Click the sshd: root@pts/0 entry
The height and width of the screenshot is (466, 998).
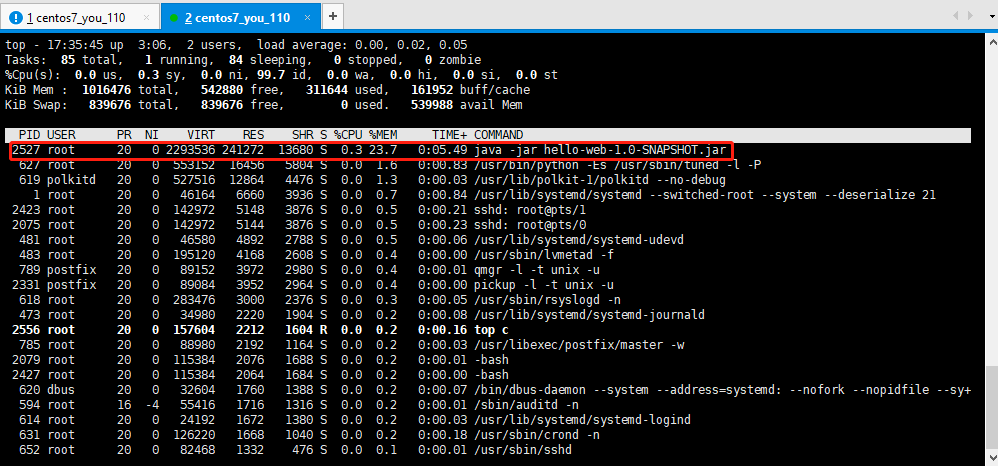tap(530, 225)
